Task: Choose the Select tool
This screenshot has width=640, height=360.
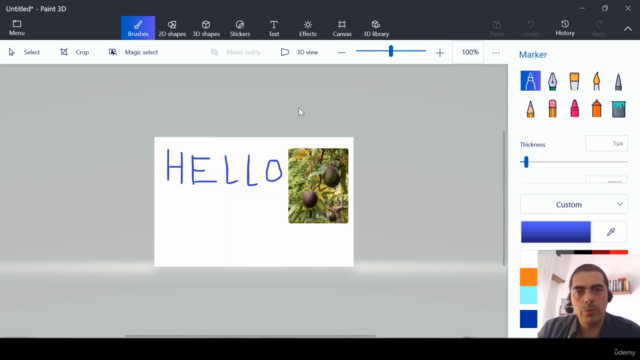Action: [x=24, y=52]
